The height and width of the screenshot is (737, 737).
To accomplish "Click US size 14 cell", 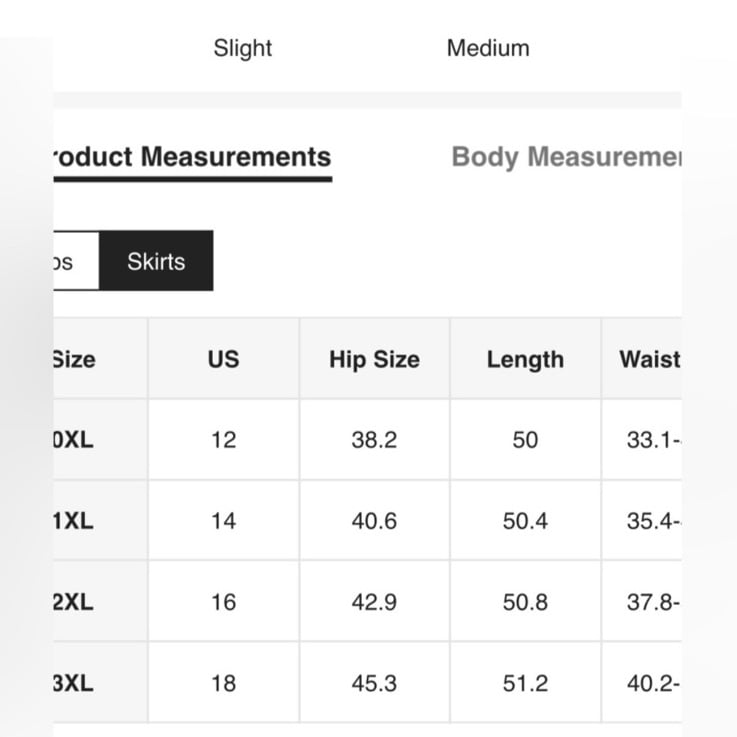I will click(224, 521).
